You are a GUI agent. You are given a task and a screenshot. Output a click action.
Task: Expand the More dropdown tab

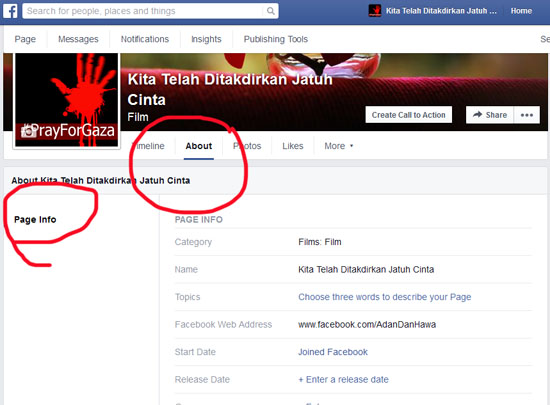tap(338, 146)
